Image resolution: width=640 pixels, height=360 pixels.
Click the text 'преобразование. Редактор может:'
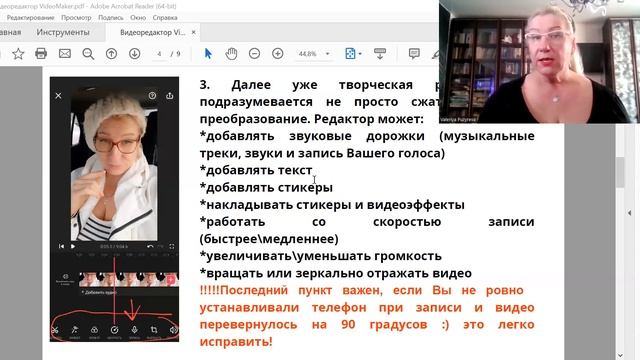(311, 119)
